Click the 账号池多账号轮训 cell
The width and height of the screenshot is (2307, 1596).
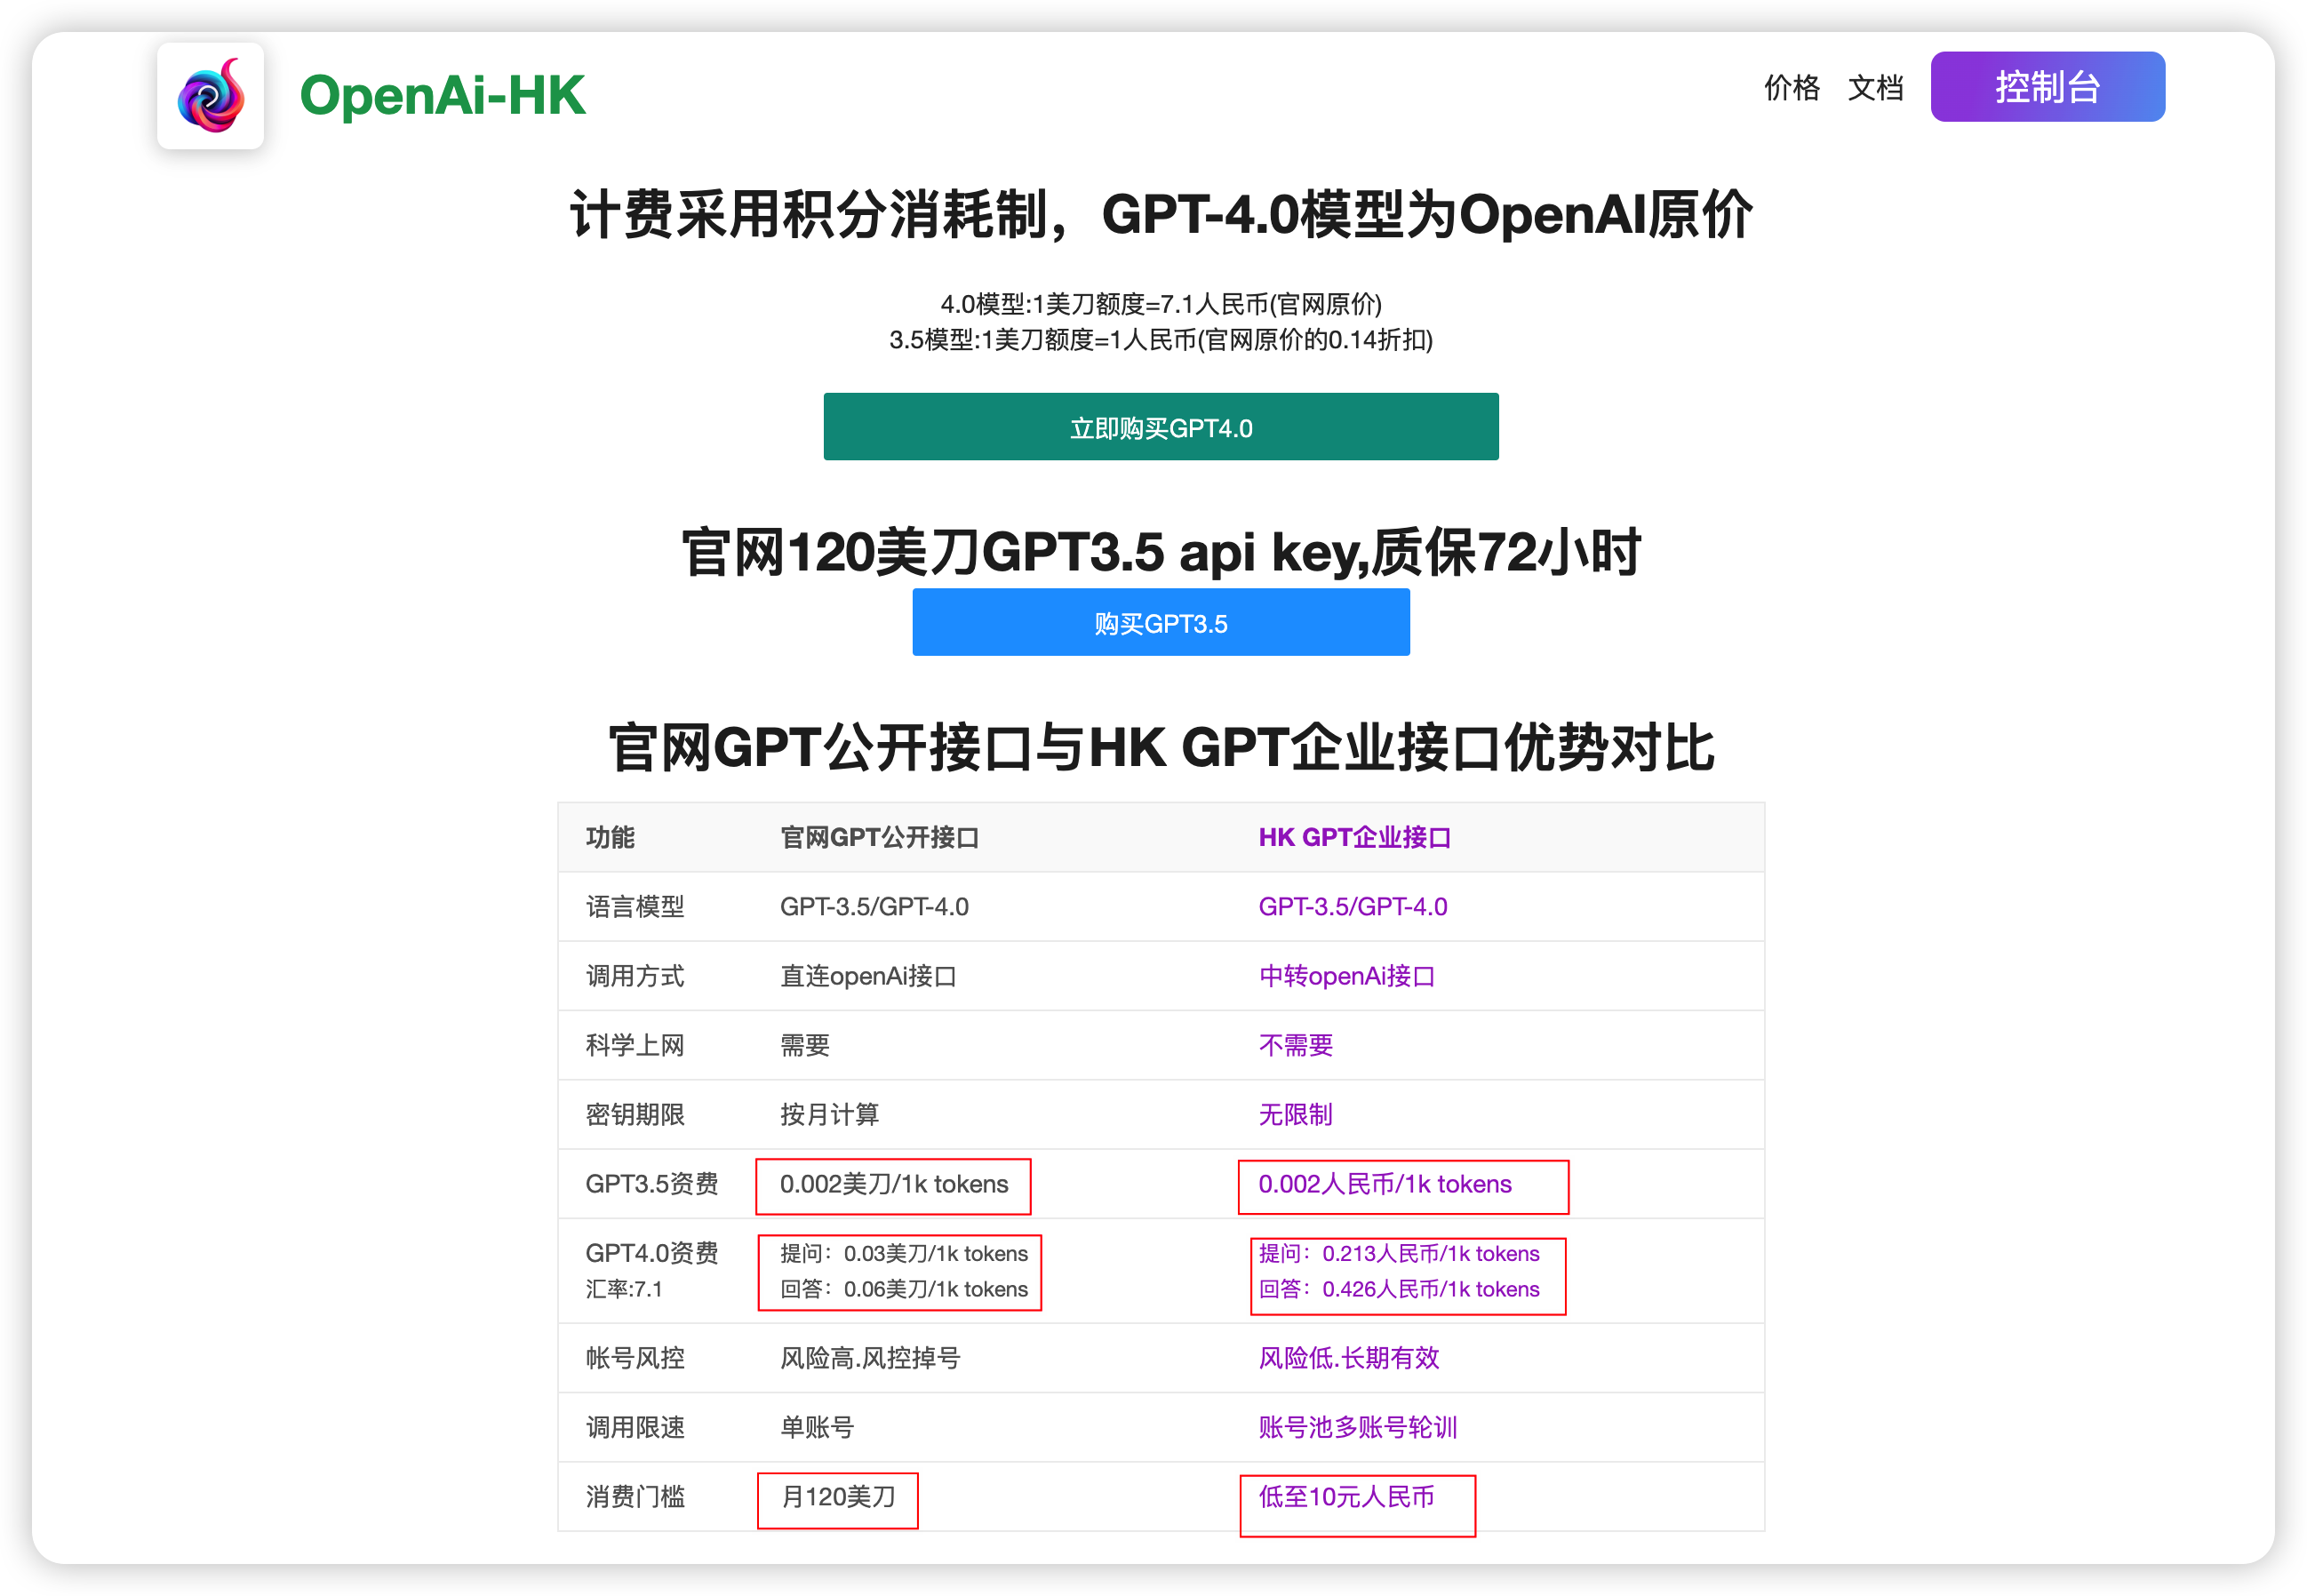(x=1357, y=1427)
